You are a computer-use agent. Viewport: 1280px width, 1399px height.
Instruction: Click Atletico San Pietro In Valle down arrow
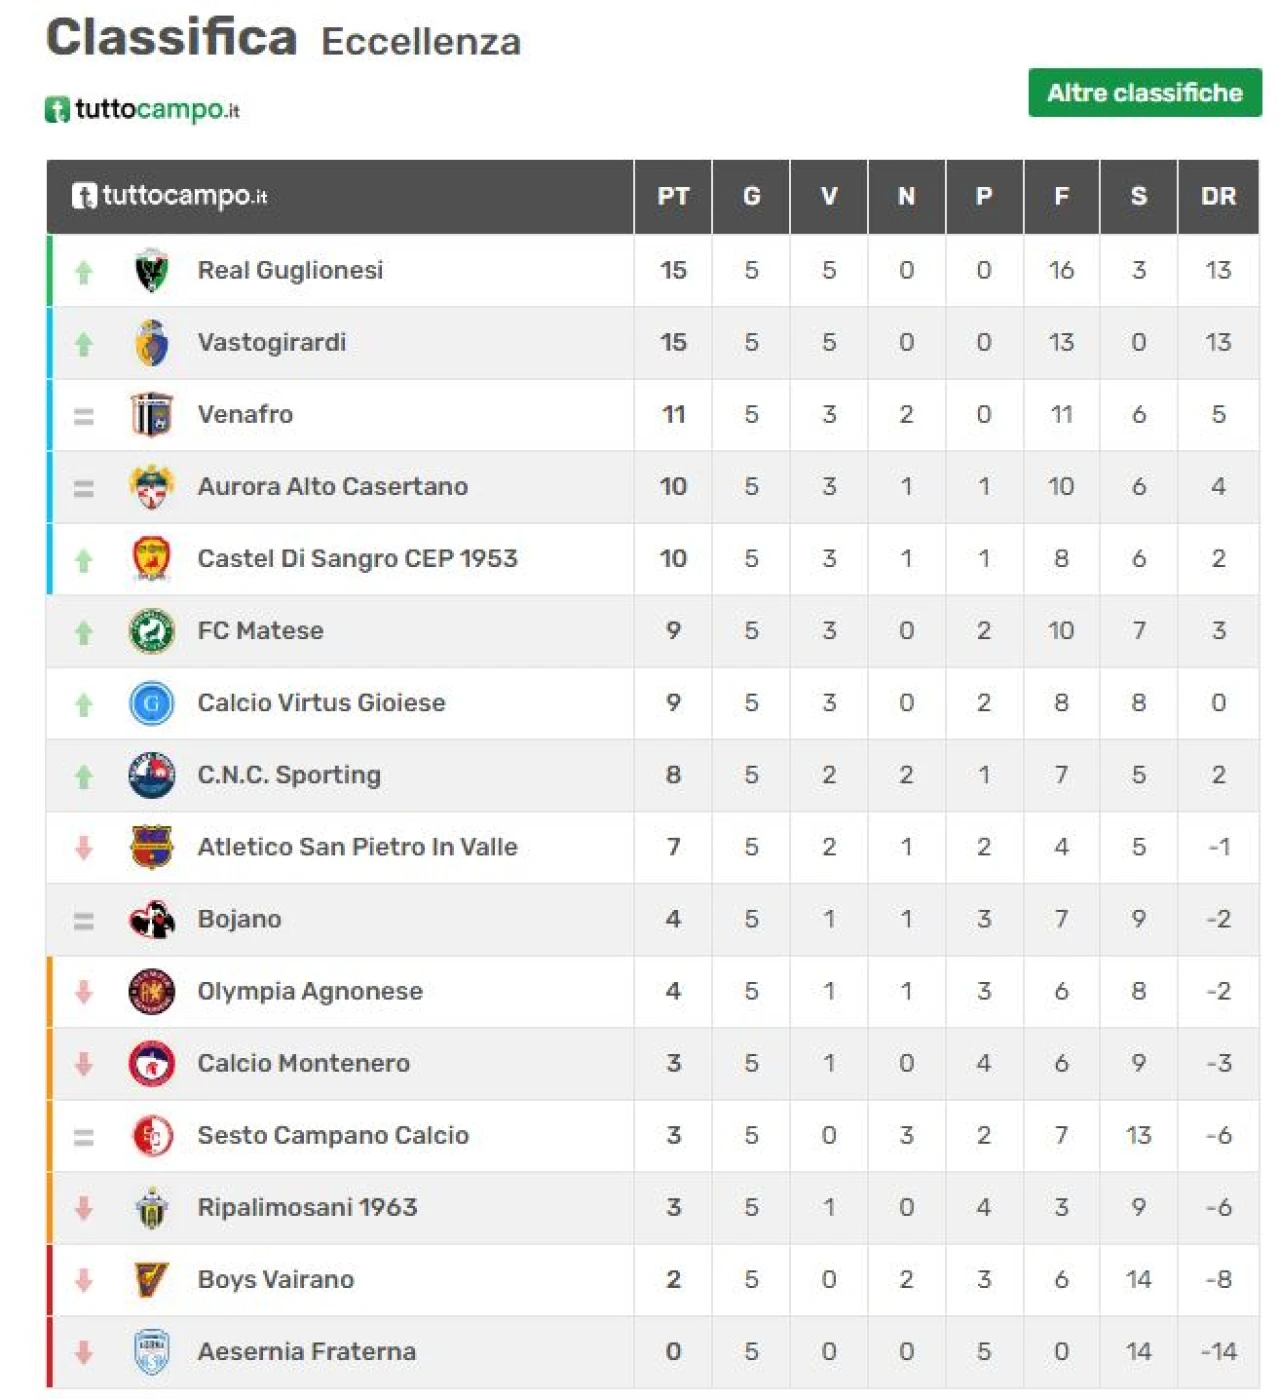84,847
